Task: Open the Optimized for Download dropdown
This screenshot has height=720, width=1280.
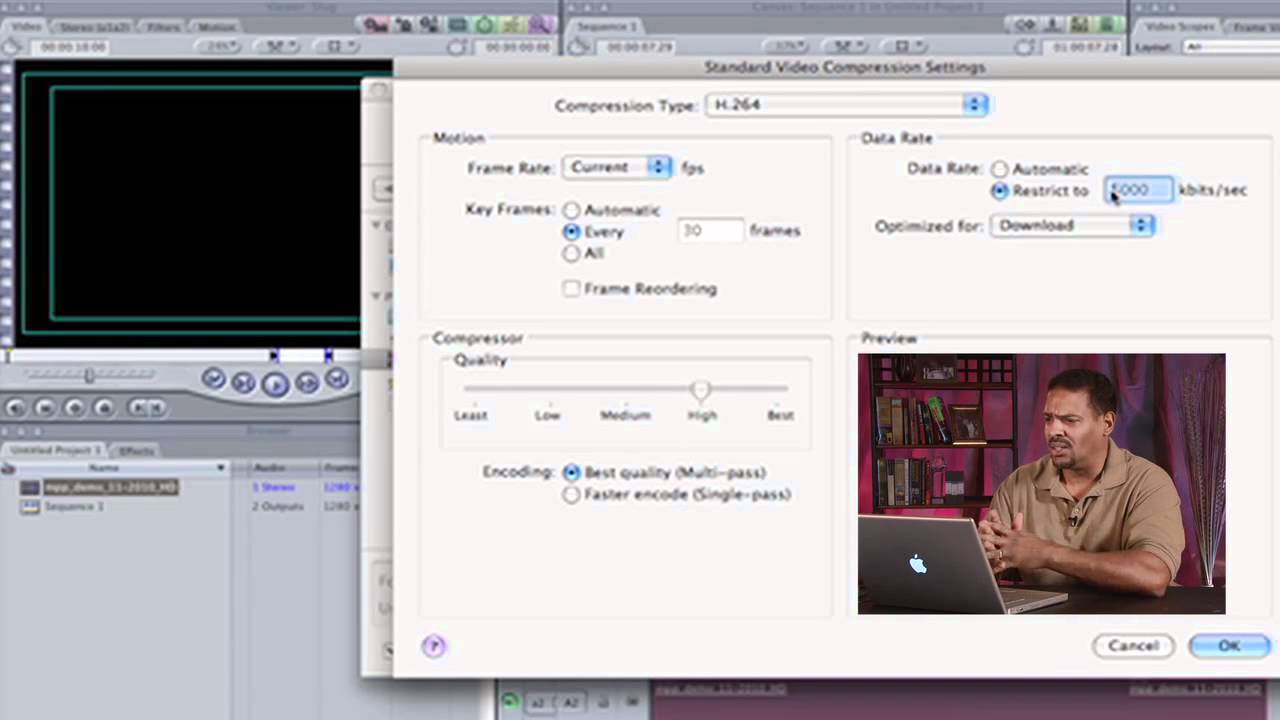Action: pos(1073,226)
